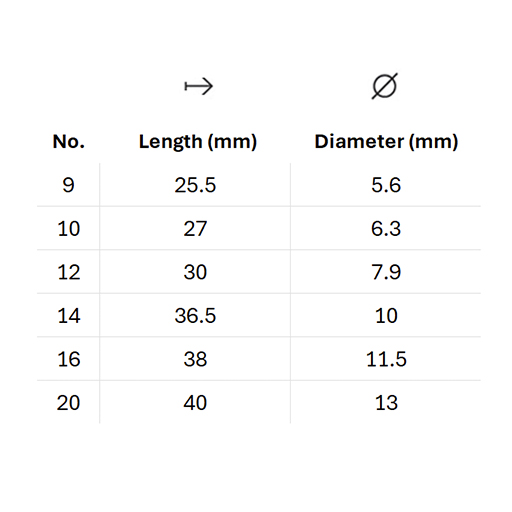Click size number 12 row label

click(69, 272)
